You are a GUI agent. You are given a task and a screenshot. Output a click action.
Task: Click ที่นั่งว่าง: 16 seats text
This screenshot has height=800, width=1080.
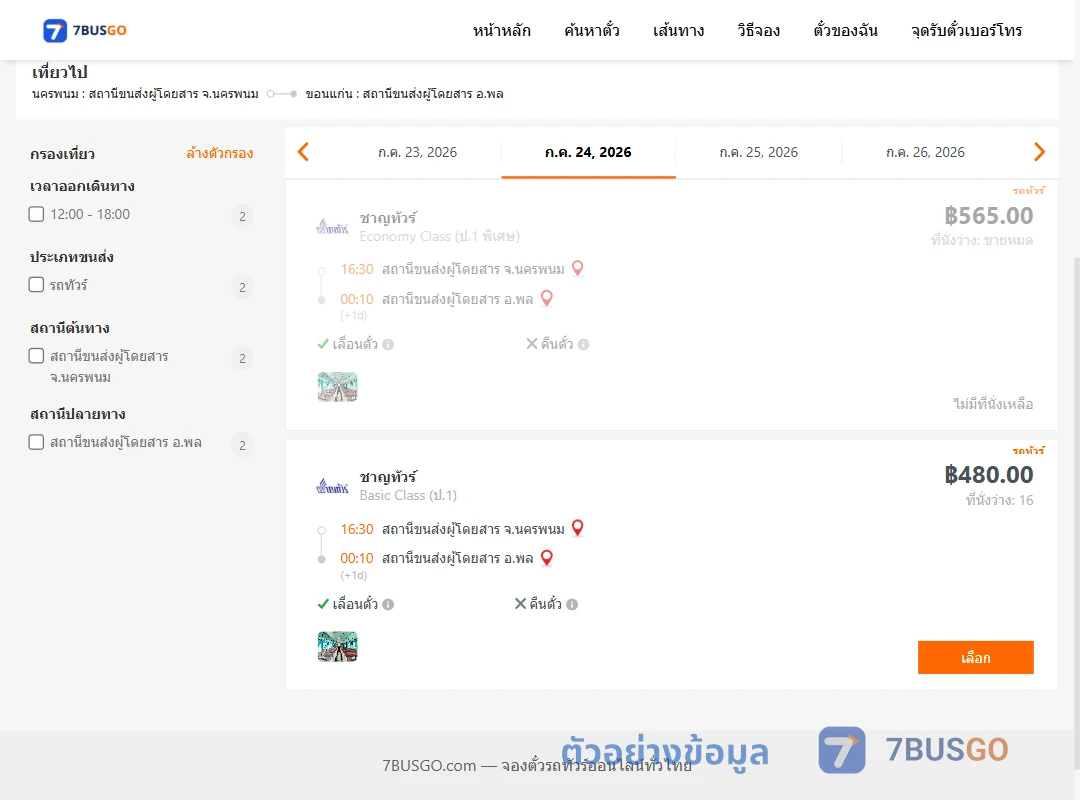(x=999, y=500)
